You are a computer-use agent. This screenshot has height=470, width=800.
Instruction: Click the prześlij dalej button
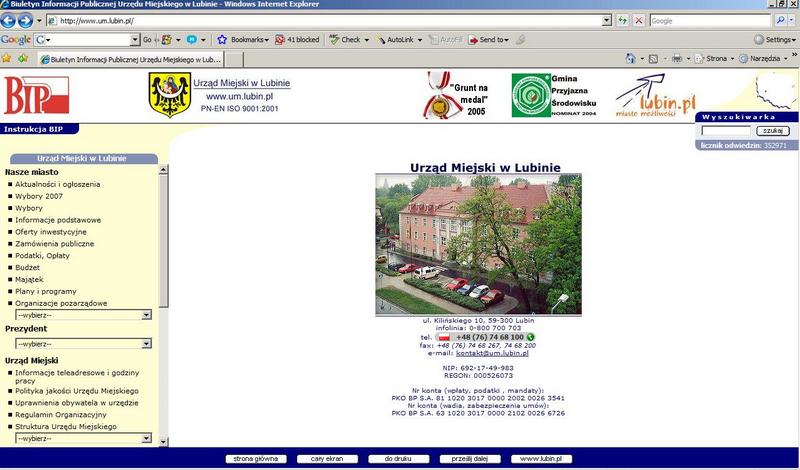click(x=470, y=459)
